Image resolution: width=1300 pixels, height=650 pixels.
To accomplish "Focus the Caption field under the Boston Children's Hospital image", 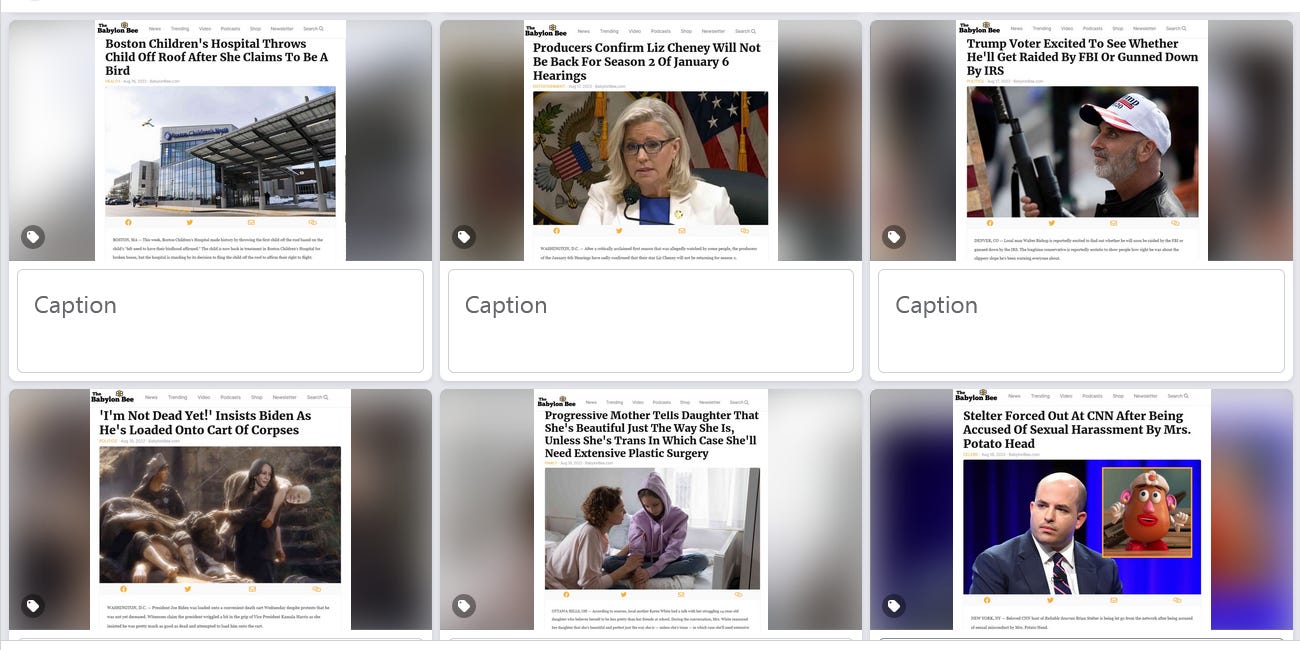I will [x=220, y=320].
